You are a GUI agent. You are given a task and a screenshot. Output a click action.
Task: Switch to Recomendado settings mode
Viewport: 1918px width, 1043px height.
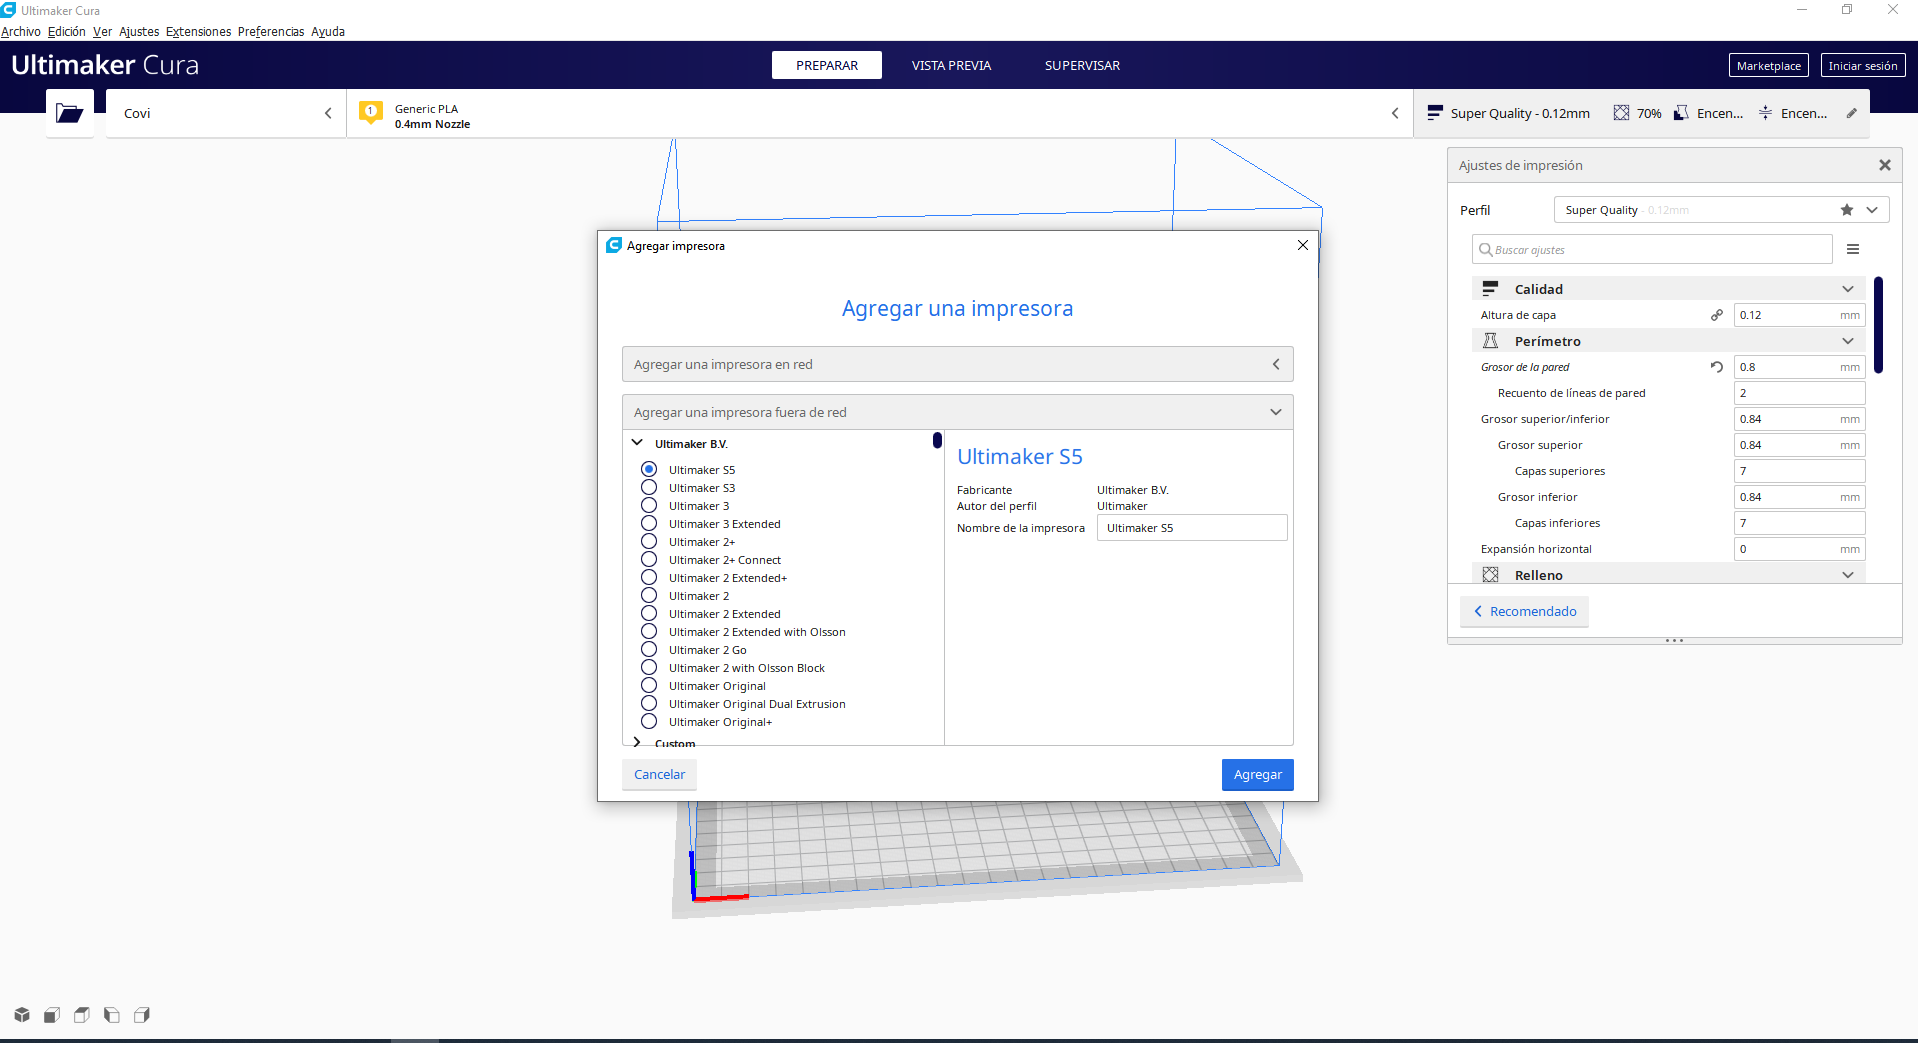point(1524,611)
